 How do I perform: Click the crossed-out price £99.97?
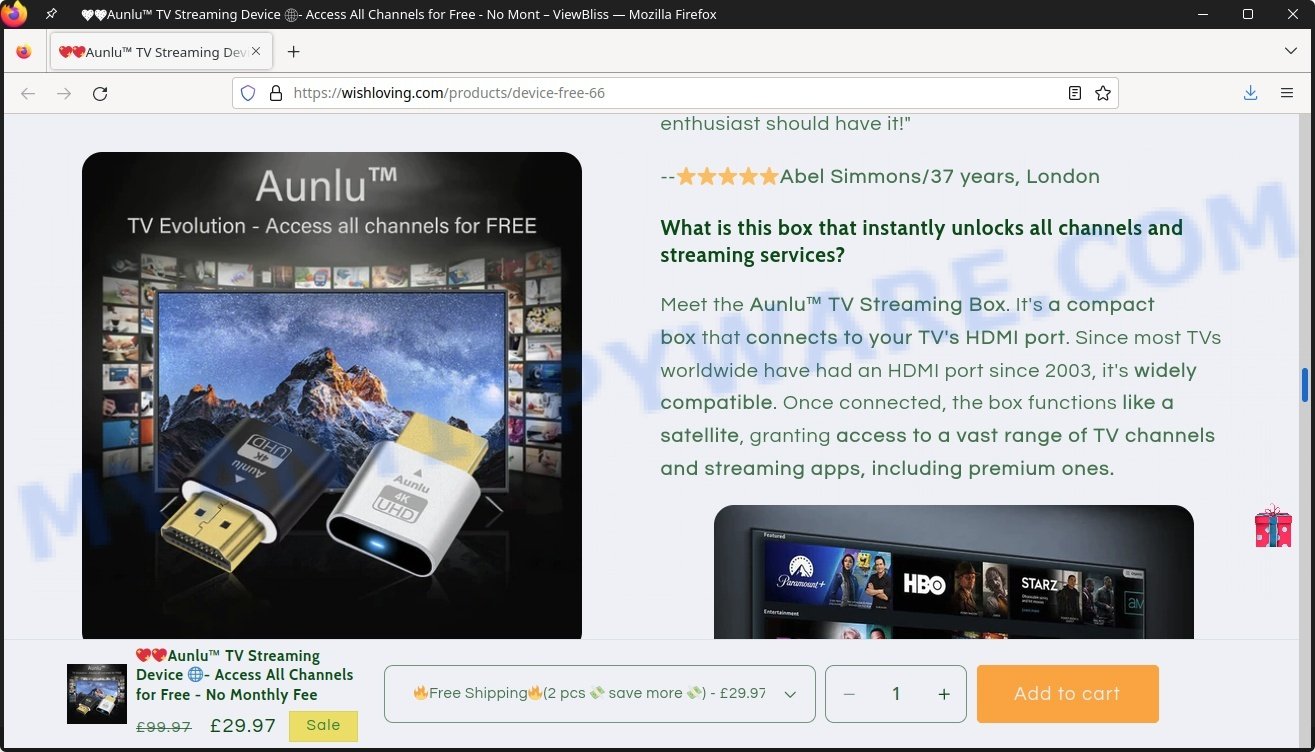click(164, 727)
